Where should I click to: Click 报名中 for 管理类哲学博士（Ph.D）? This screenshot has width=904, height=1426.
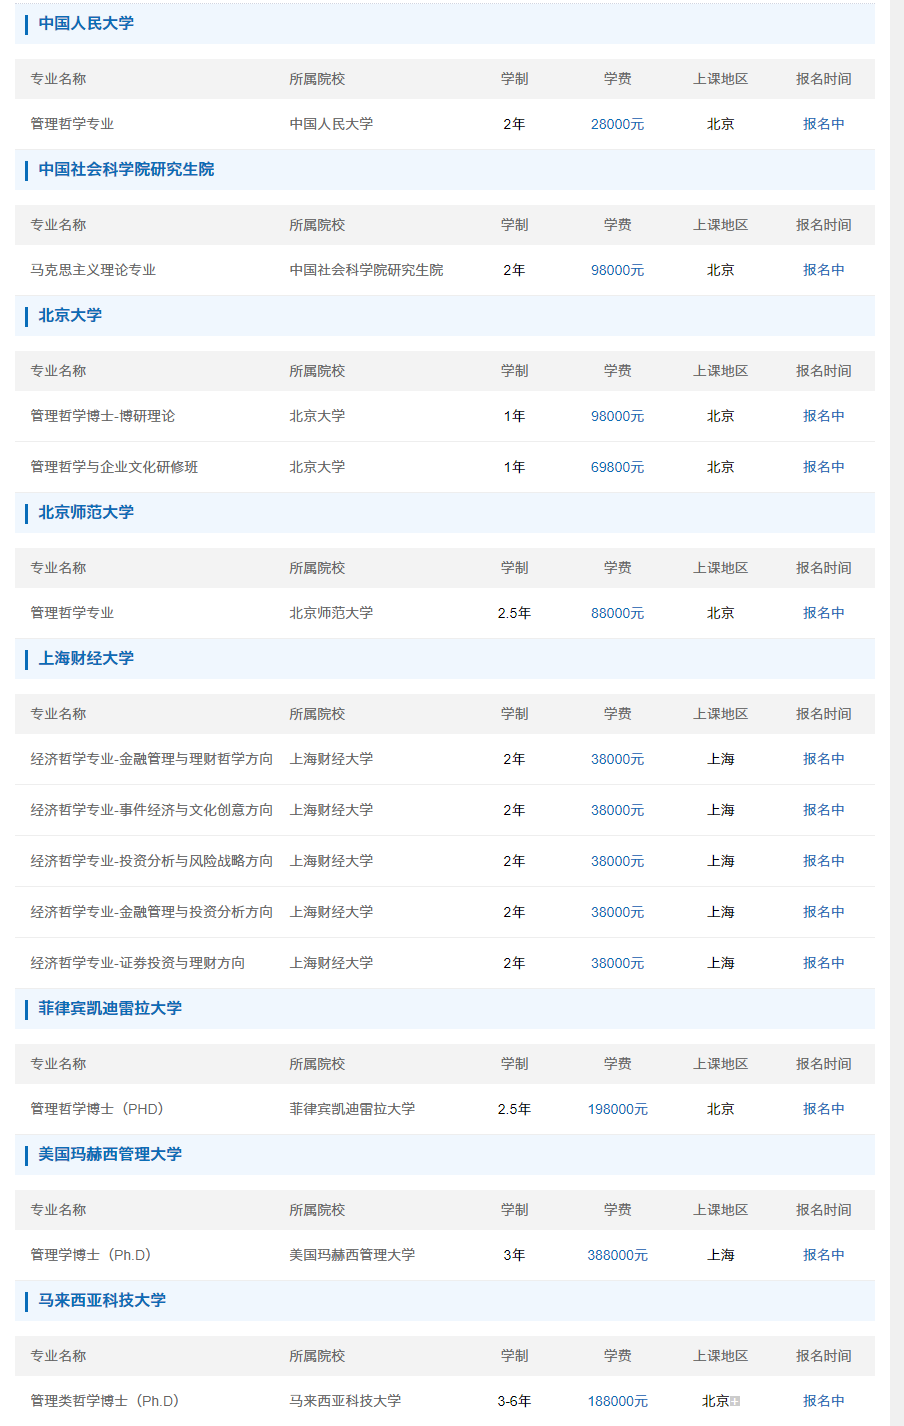pos(824,1401)
